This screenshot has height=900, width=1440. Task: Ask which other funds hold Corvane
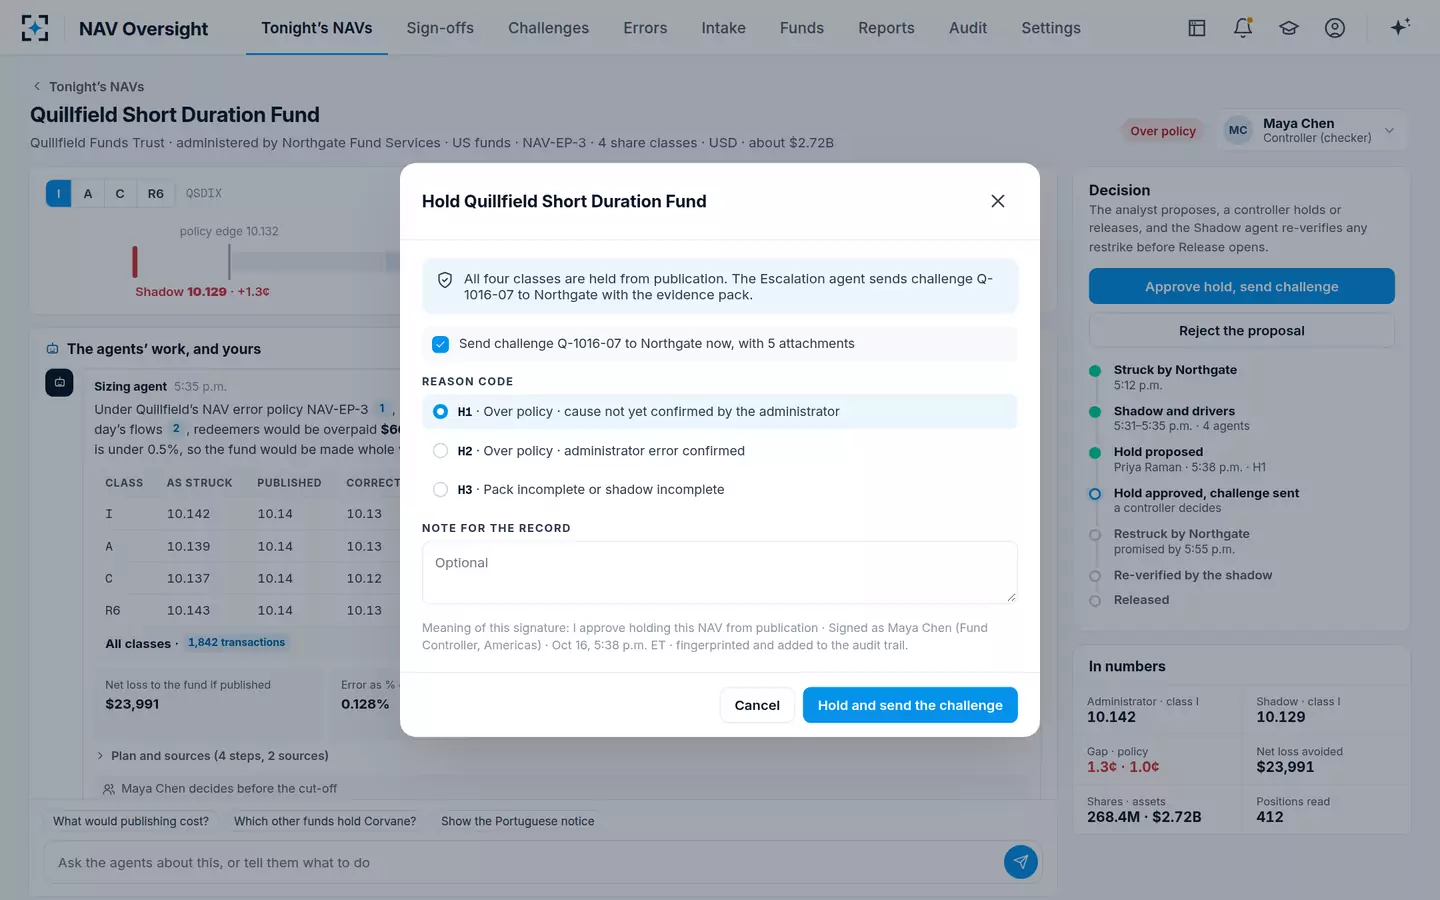click(x=325, y=822)
